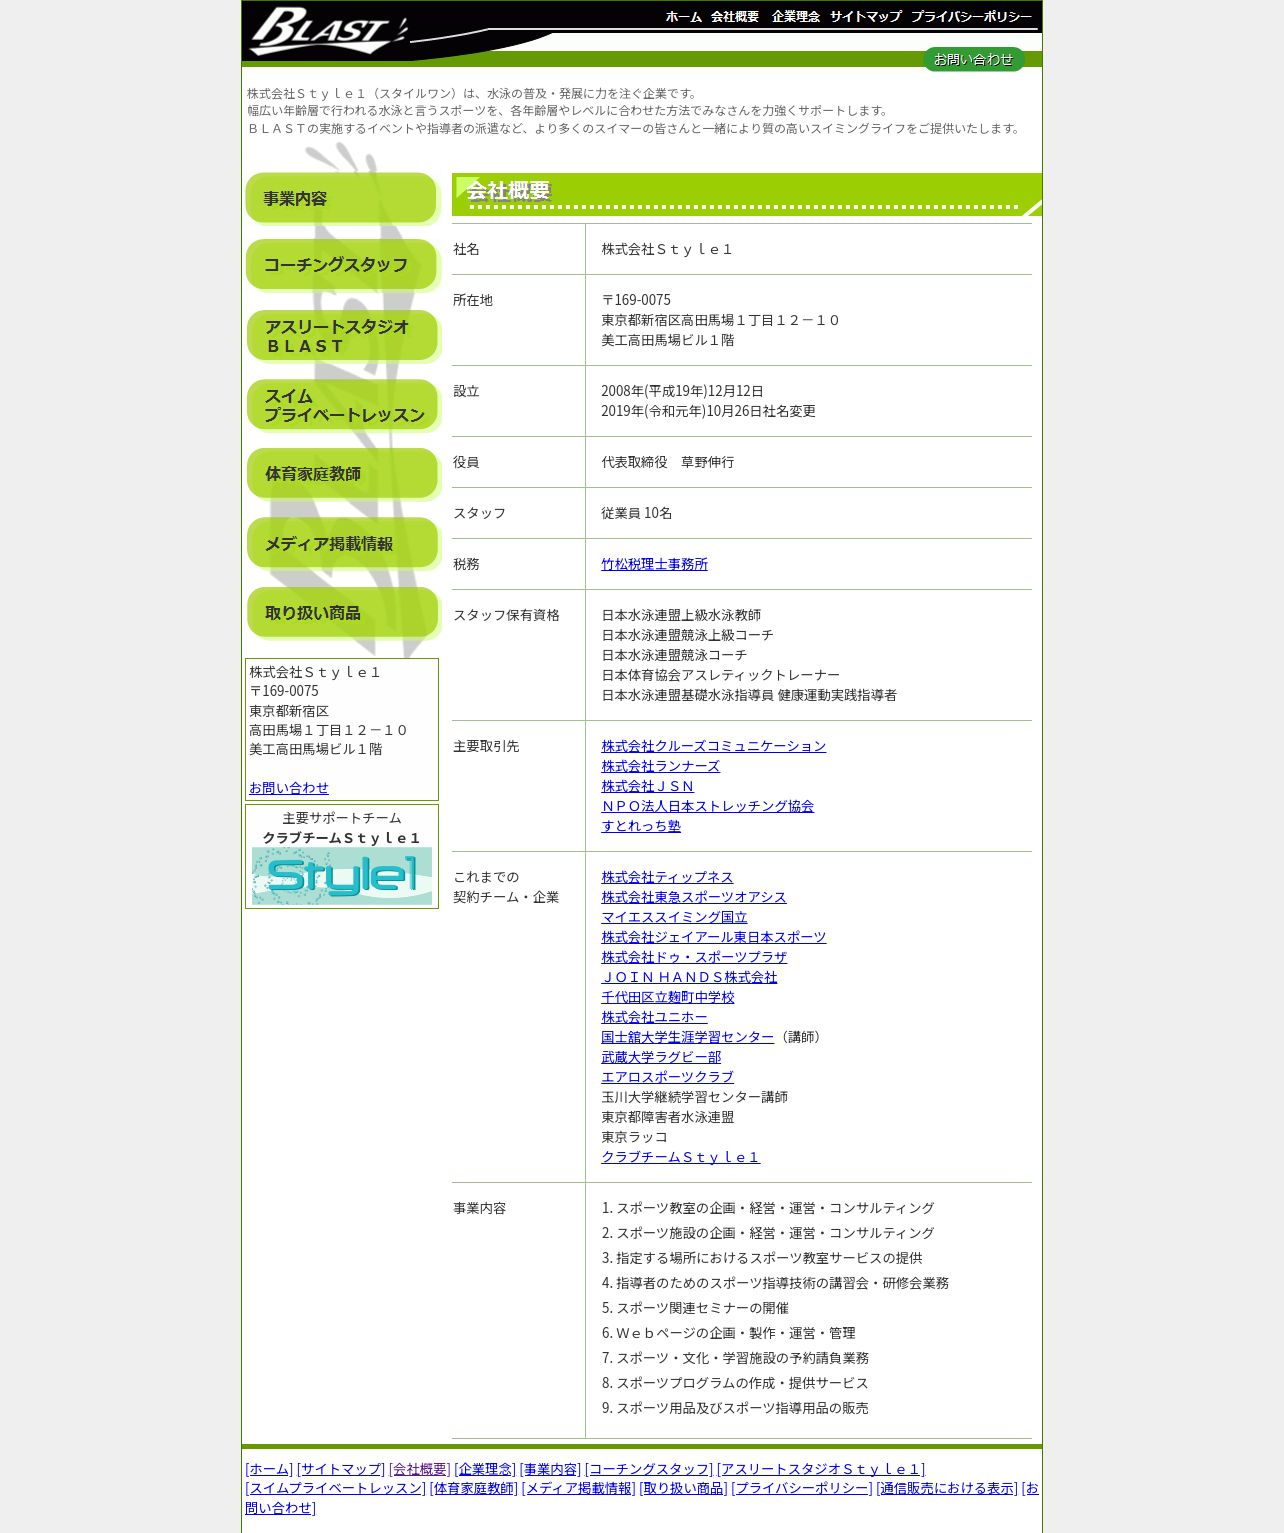Open 株式会社ユニホー link
The image size is (1284, 1533).
click(654, 1017)
